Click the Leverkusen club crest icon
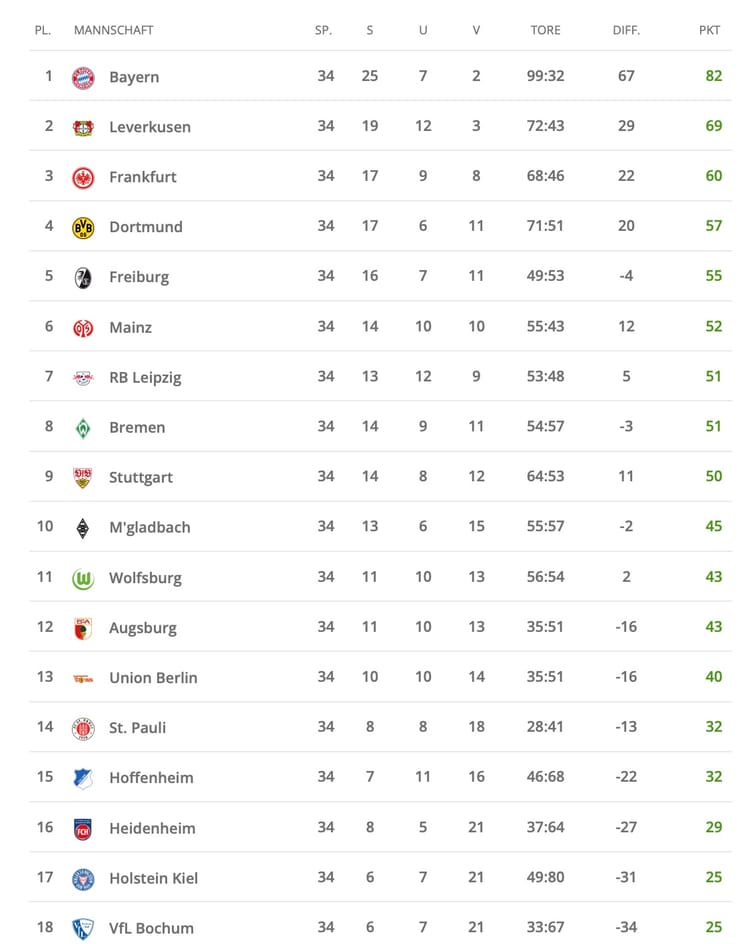This screenshot has width=750, height=944. point(83,128)
